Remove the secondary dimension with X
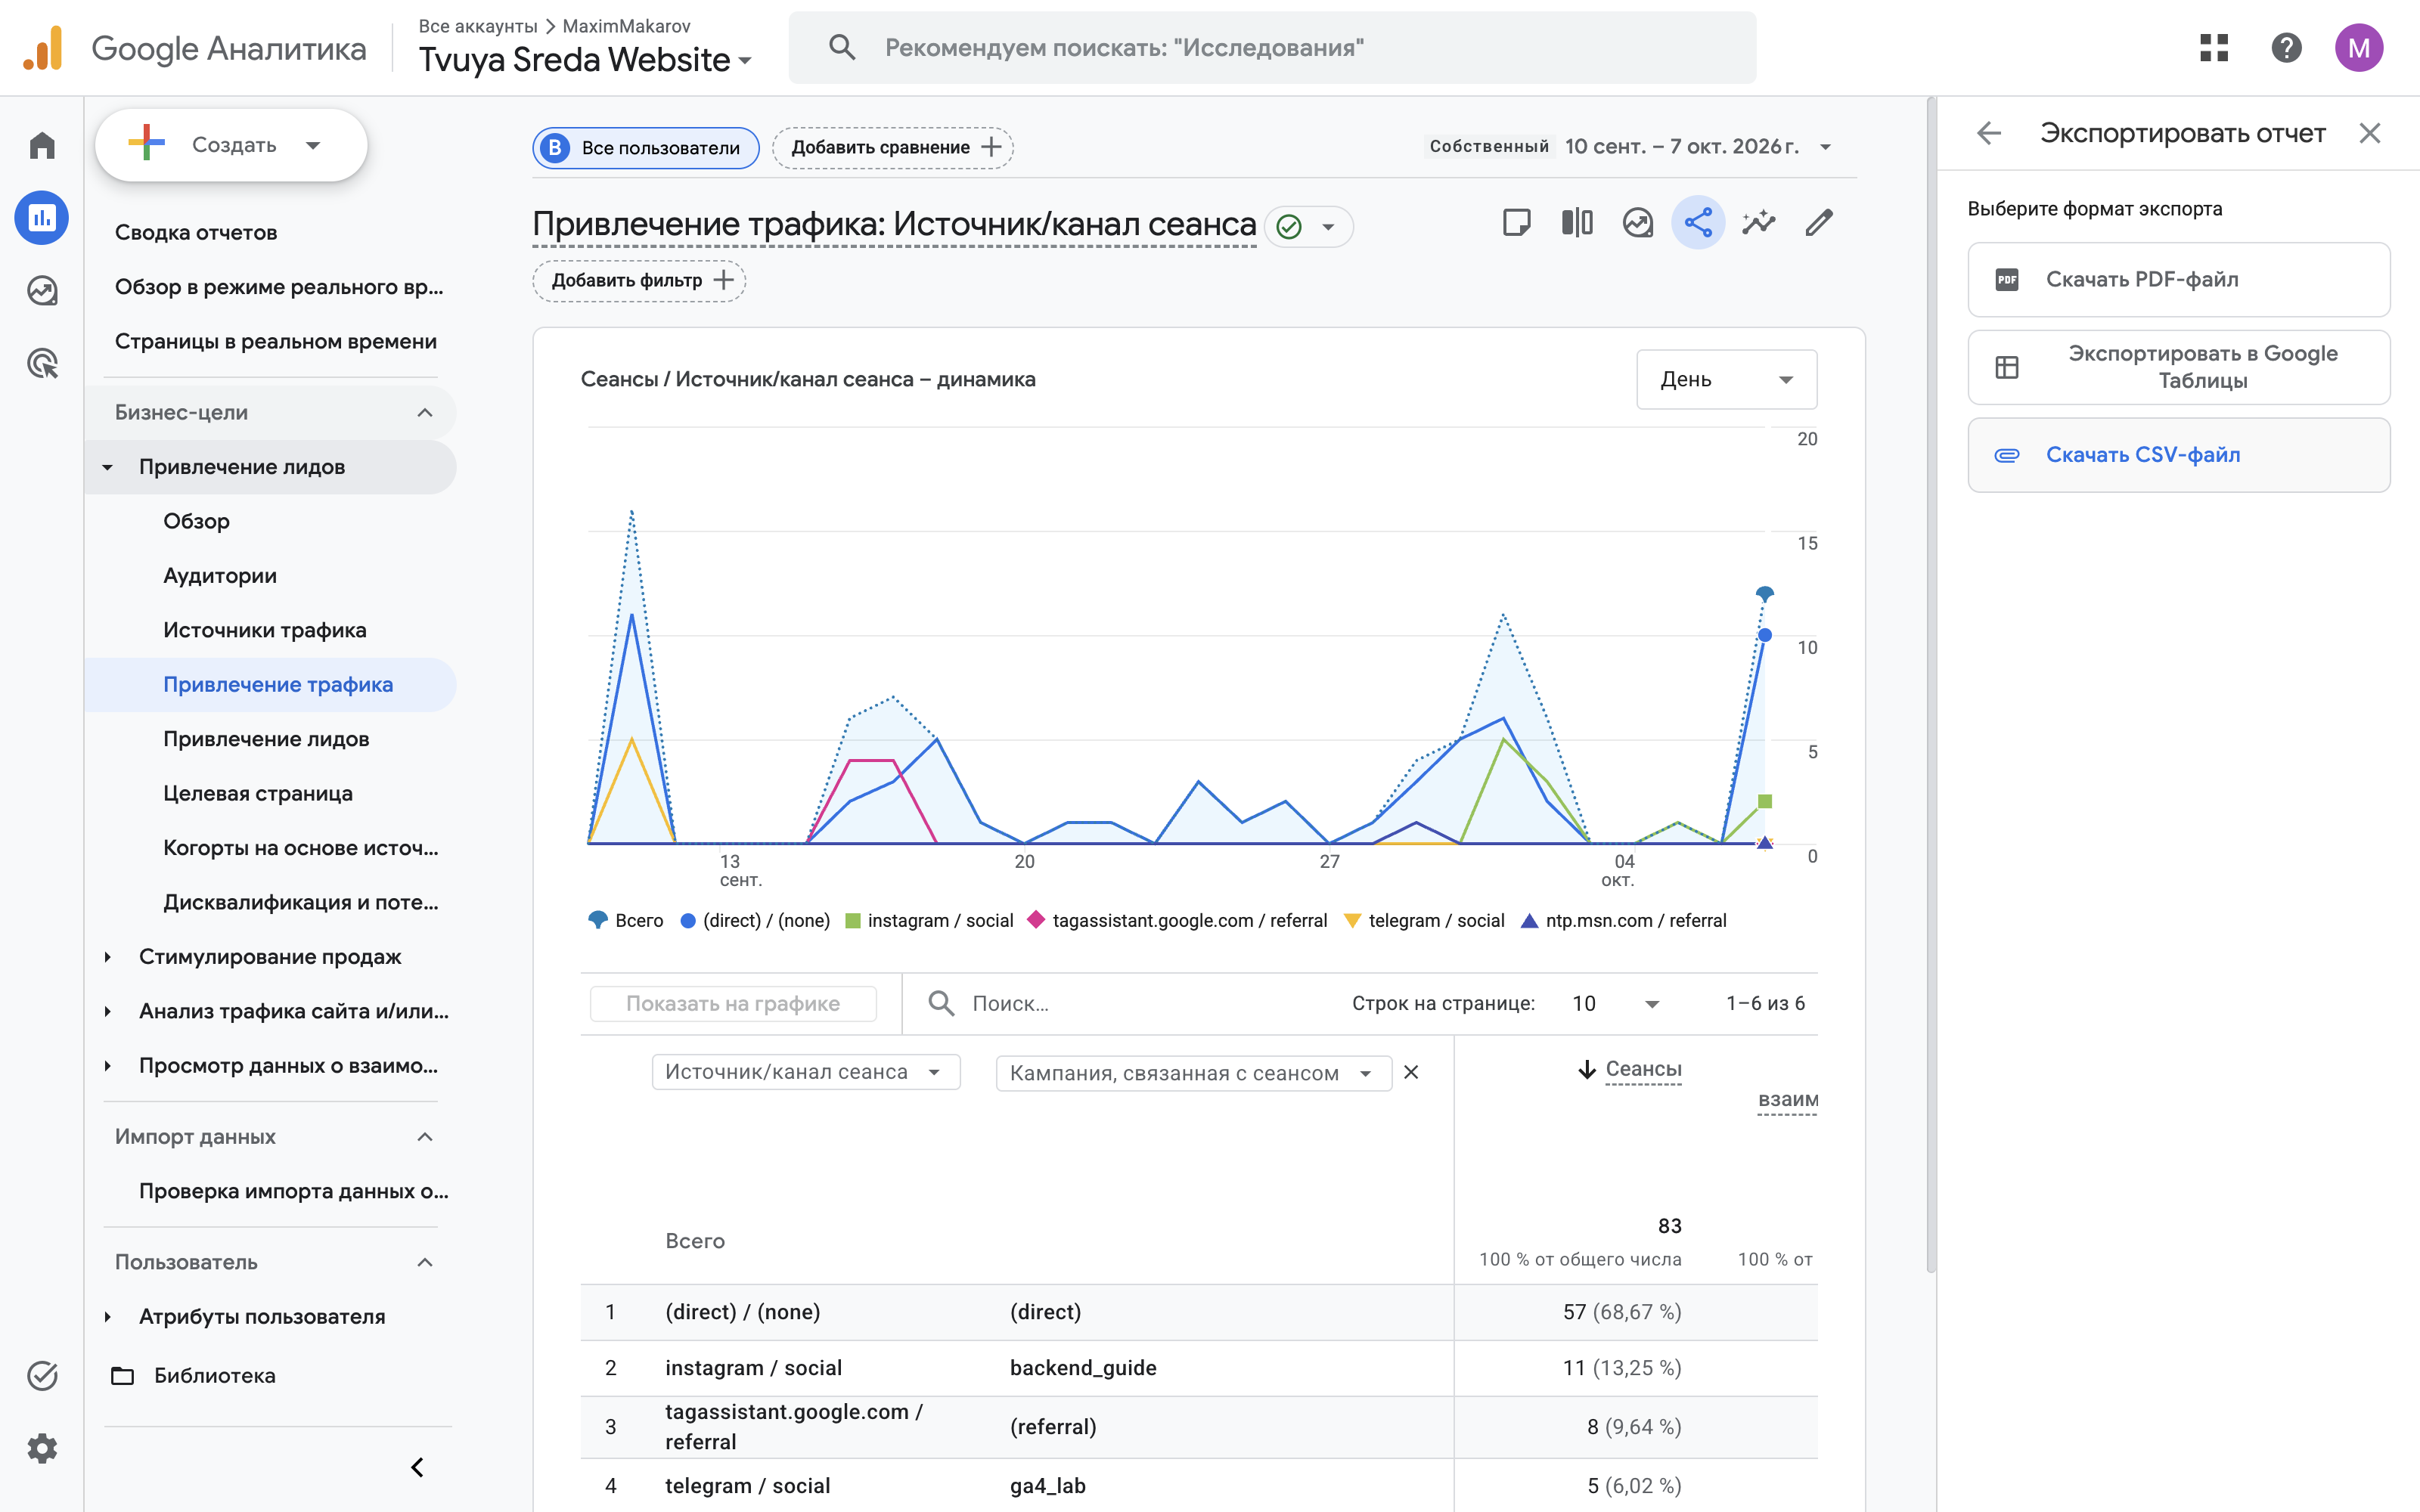The image size is (2420, 1512). [x=1411, y=1072]
